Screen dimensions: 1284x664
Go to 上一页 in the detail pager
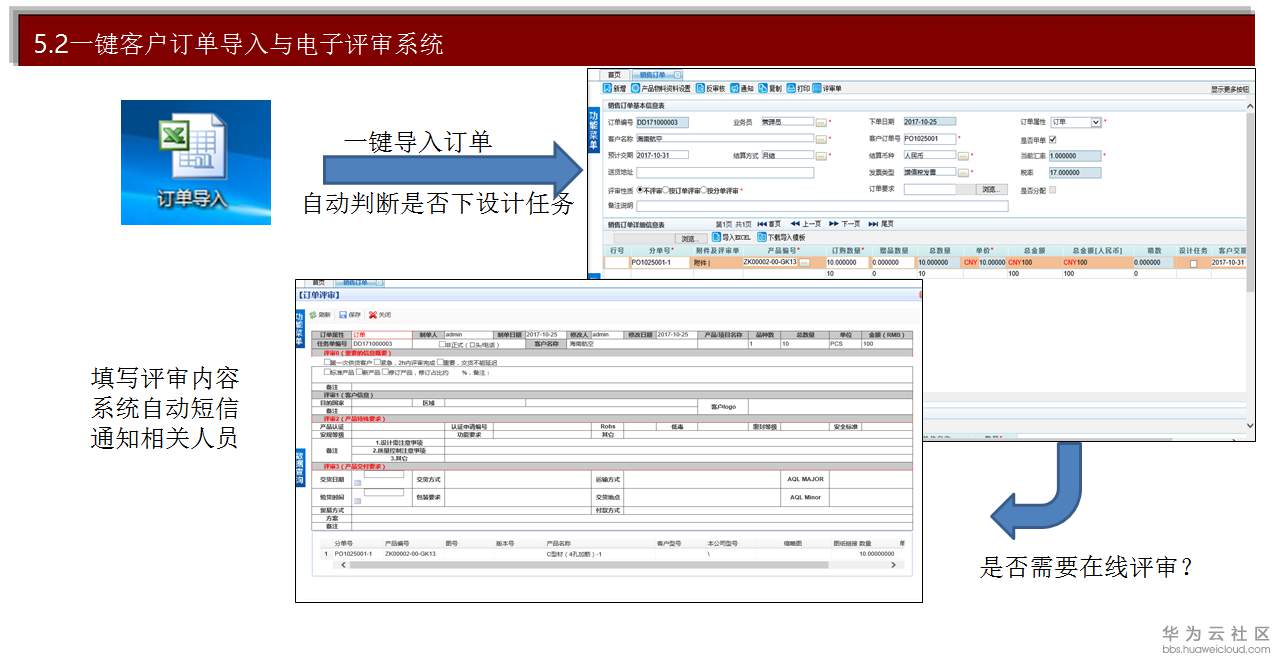tap(806, 224)
